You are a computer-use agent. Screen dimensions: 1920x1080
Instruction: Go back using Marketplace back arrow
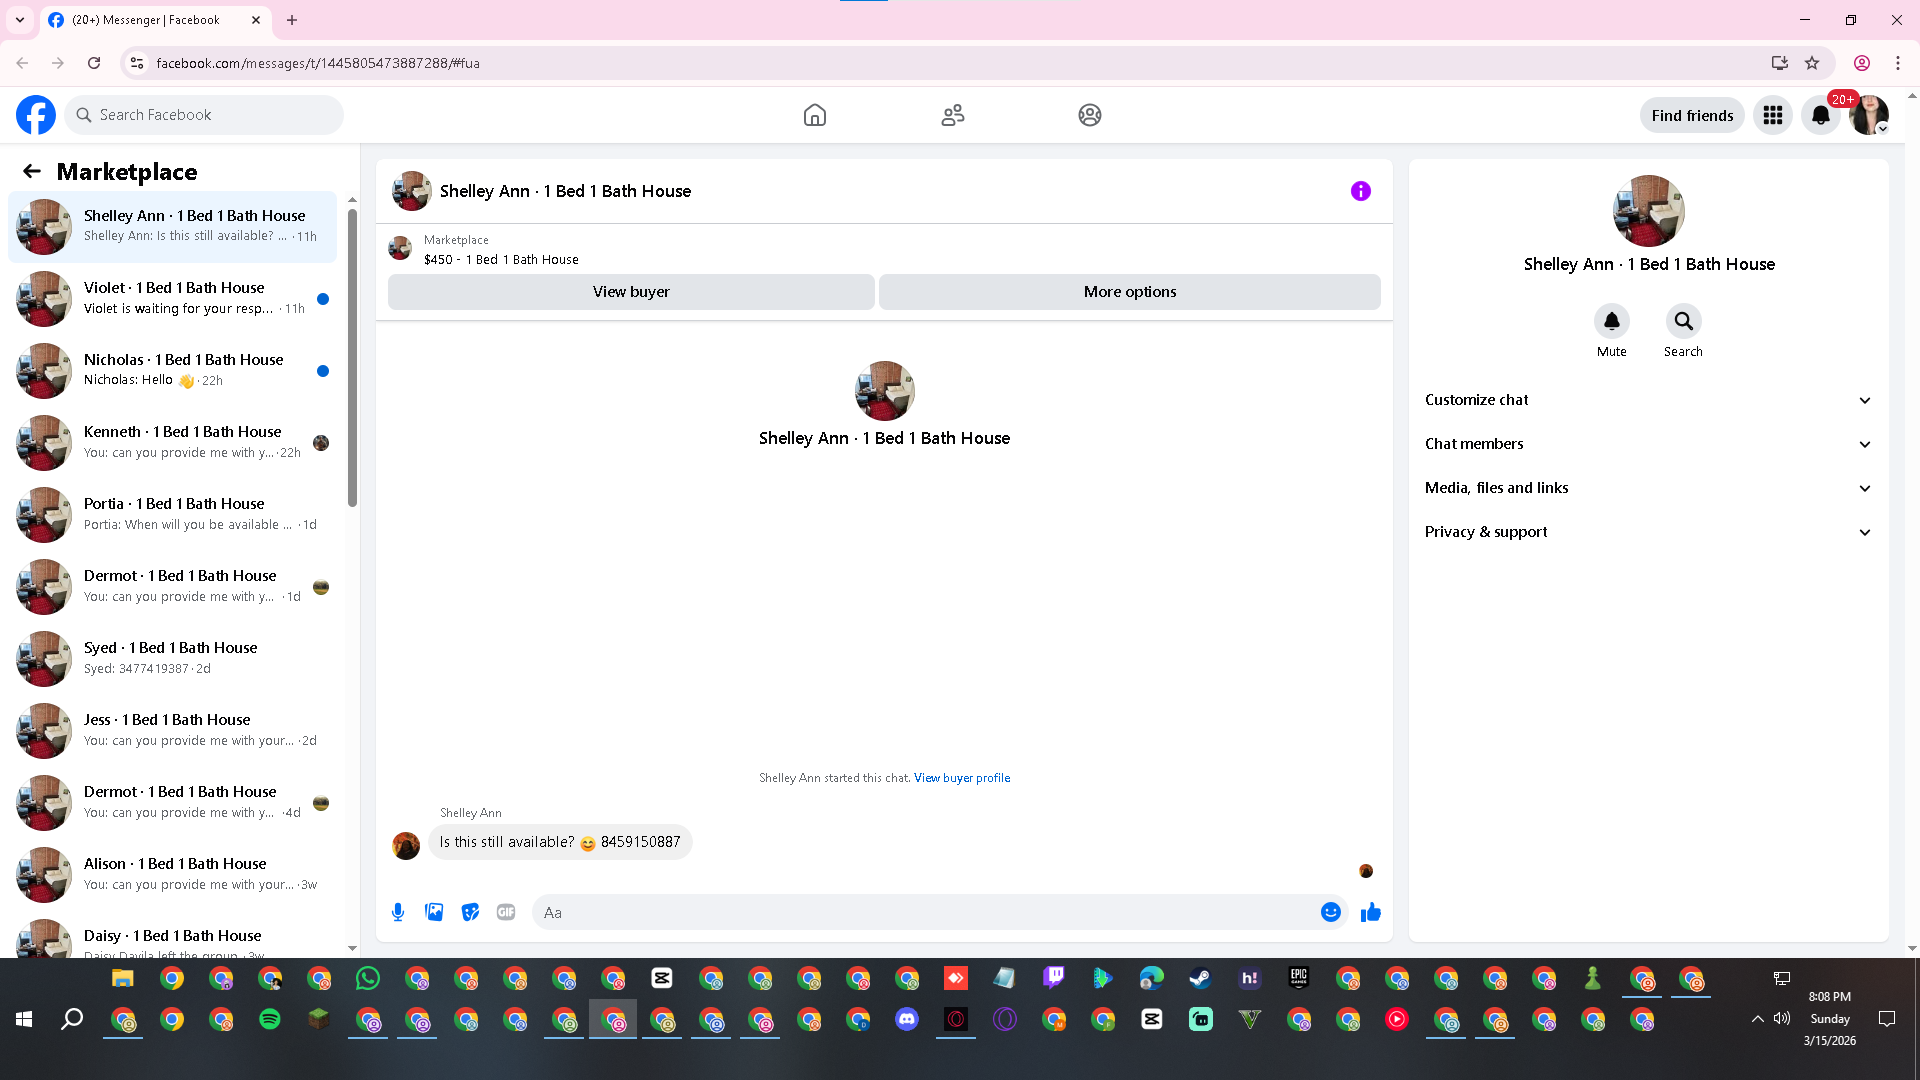click(32, 171)
